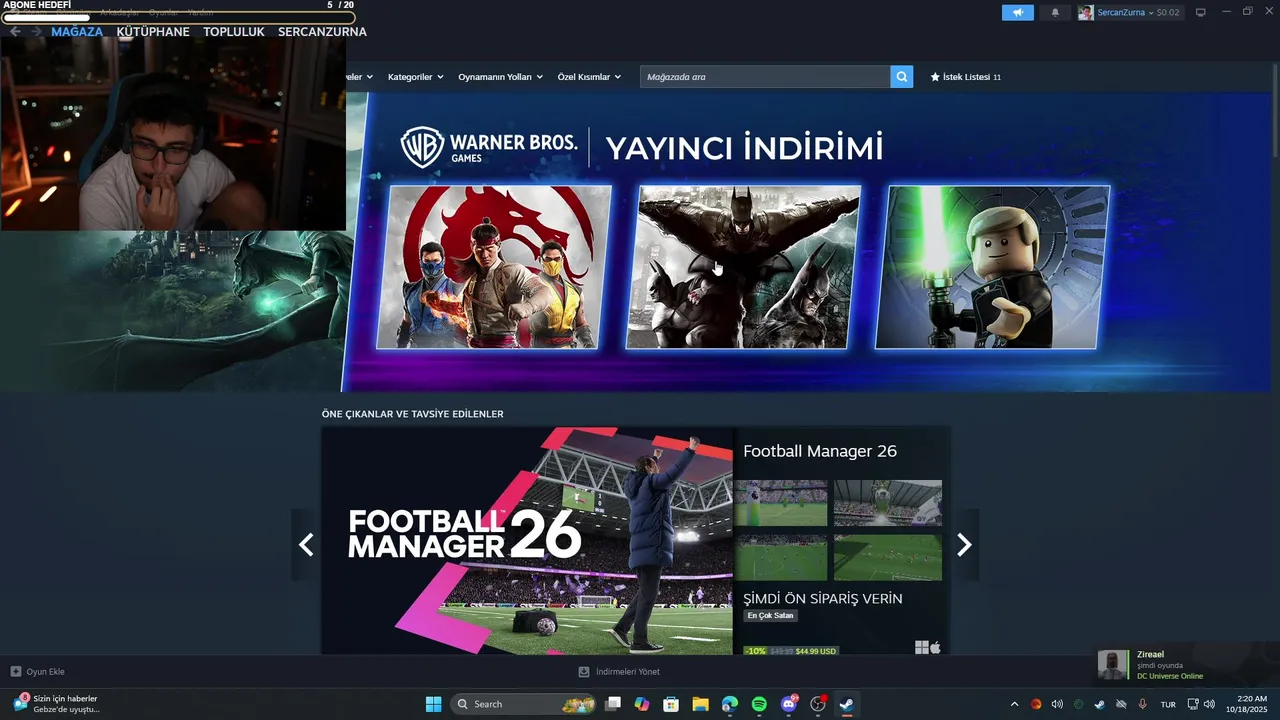Click the blue announcements megaphone button

pos(1018,12)
